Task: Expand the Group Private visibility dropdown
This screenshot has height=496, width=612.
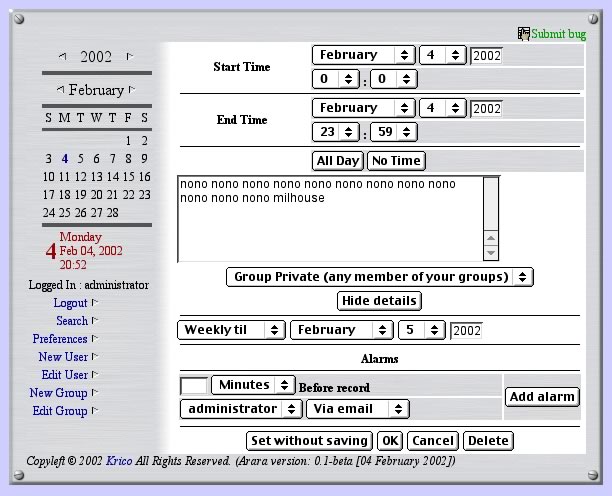Action: point(379,277)
